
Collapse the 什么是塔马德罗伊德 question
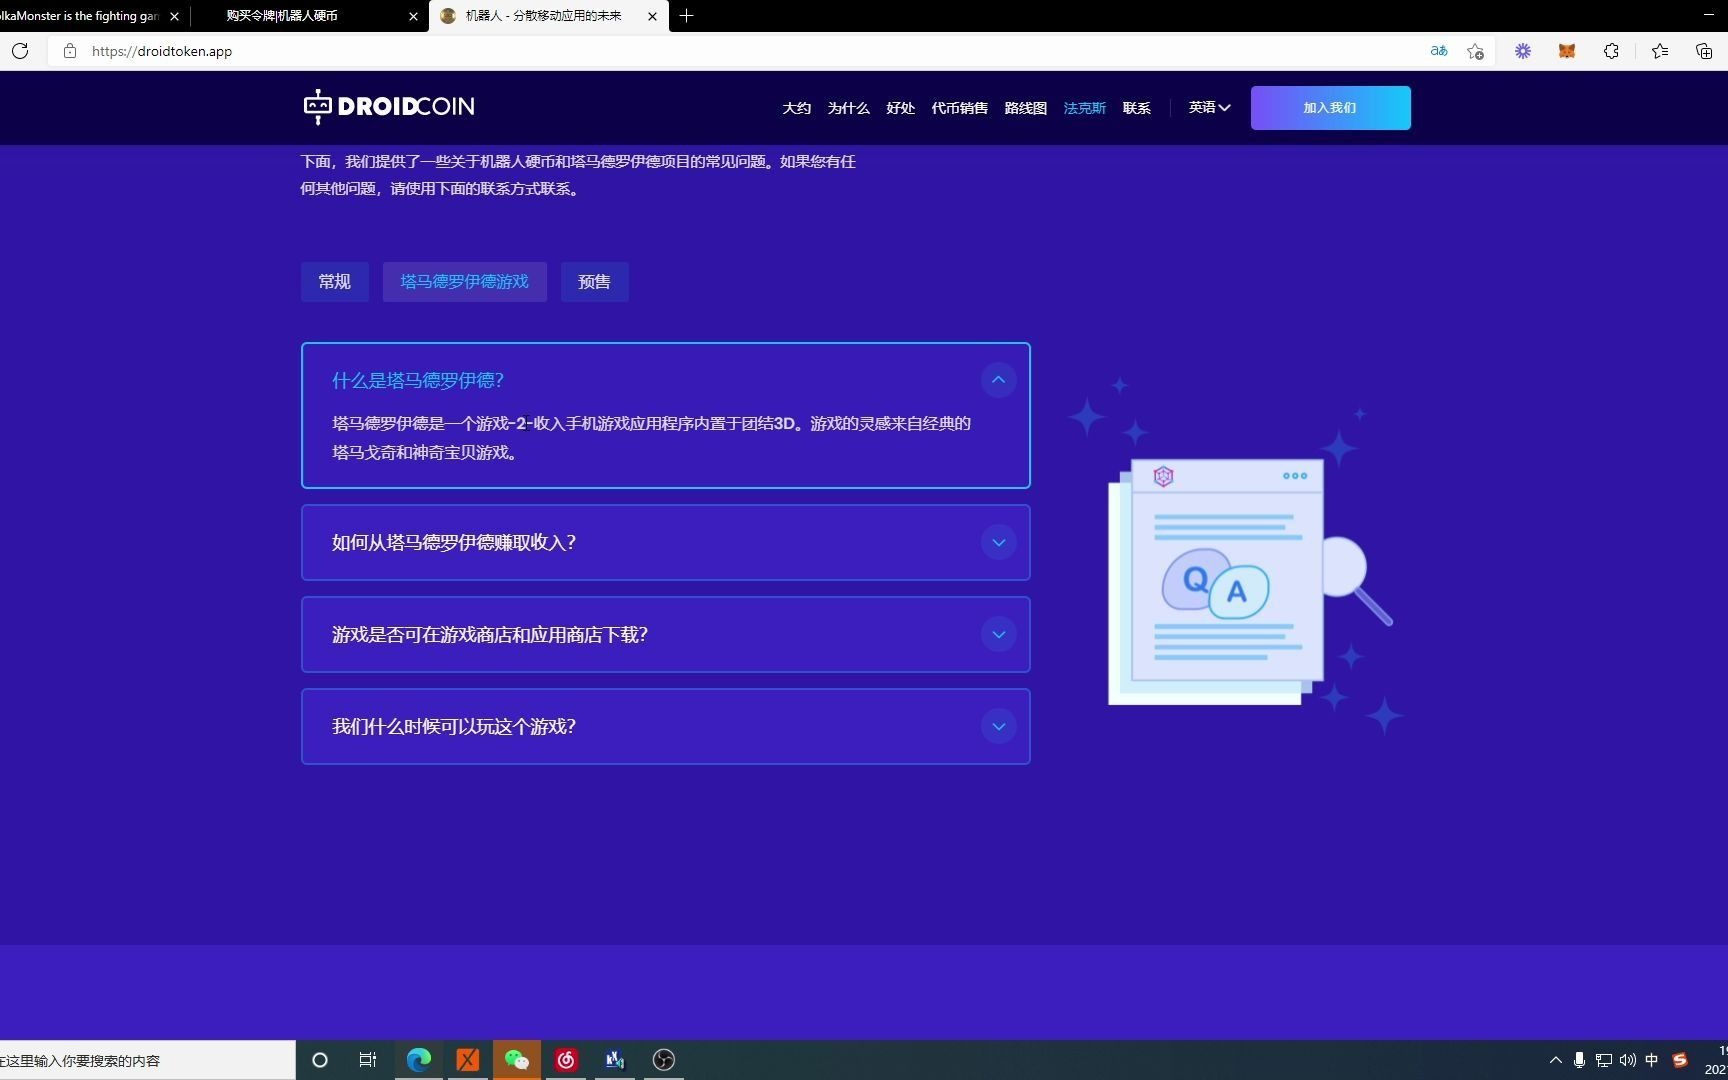pyautogui.click(x=998, y=380)
